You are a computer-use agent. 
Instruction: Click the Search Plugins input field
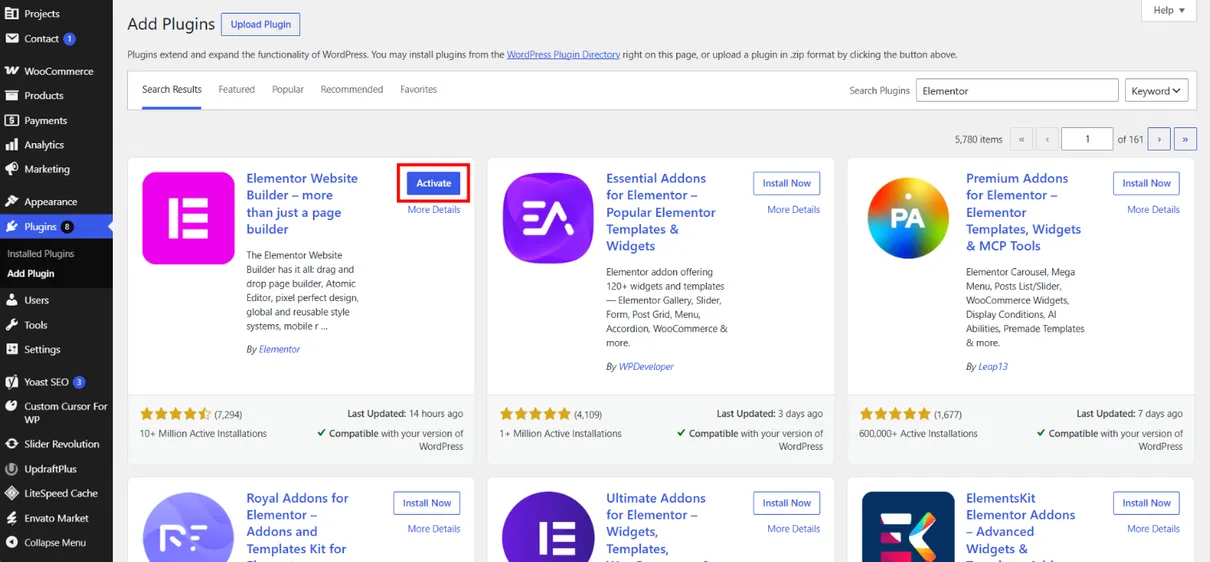click(1017, 90)
